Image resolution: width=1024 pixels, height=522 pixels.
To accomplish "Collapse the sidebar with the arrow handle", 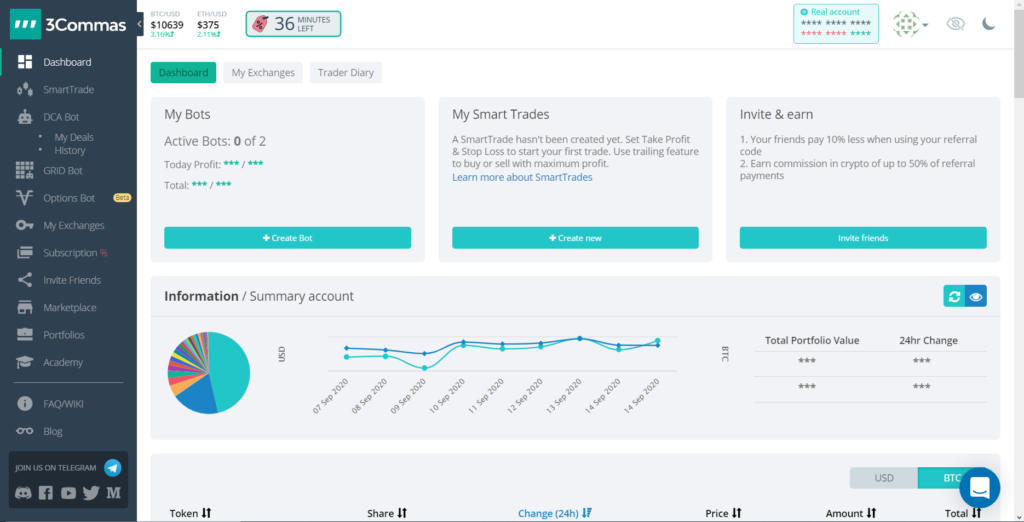I will coord(140,24).
